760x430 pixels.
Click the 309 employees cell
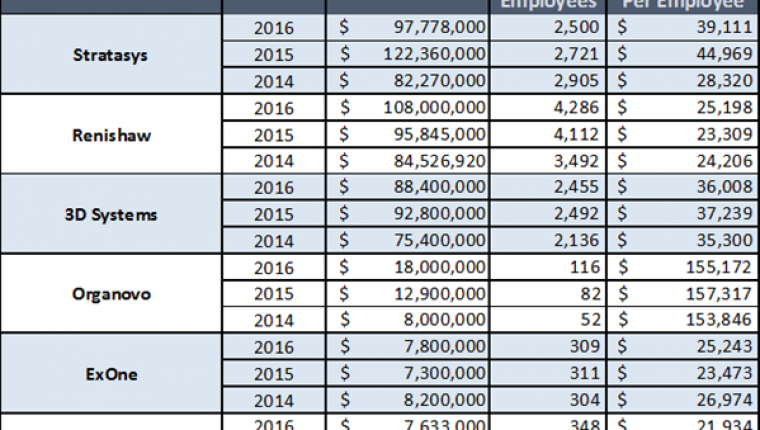click(548, 347)
